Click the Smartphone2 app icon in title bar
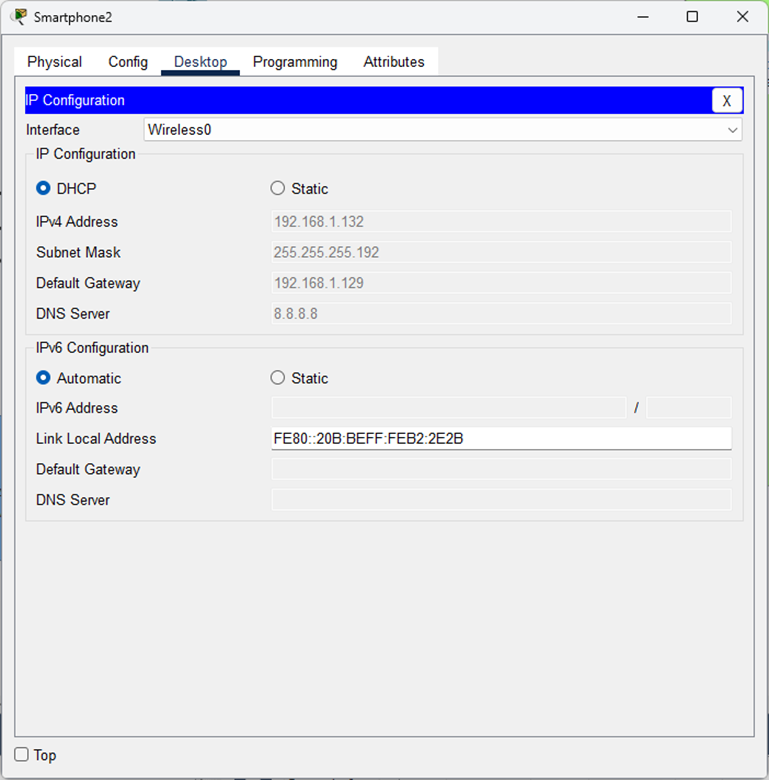This screenshot has height=780, width=769. tap(17, 17)
